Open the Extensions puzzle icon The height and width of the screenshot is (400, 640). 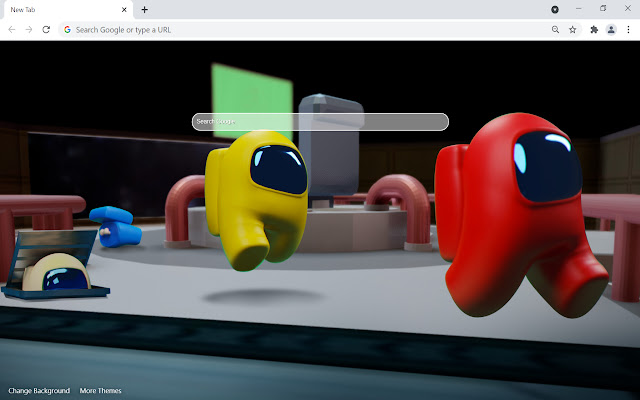pos(594,30)
